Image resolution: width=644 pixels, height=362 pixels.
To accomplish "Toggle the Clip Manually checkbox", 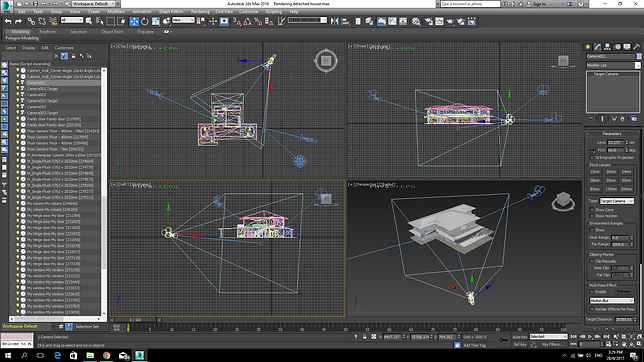I will pos(592,261).
